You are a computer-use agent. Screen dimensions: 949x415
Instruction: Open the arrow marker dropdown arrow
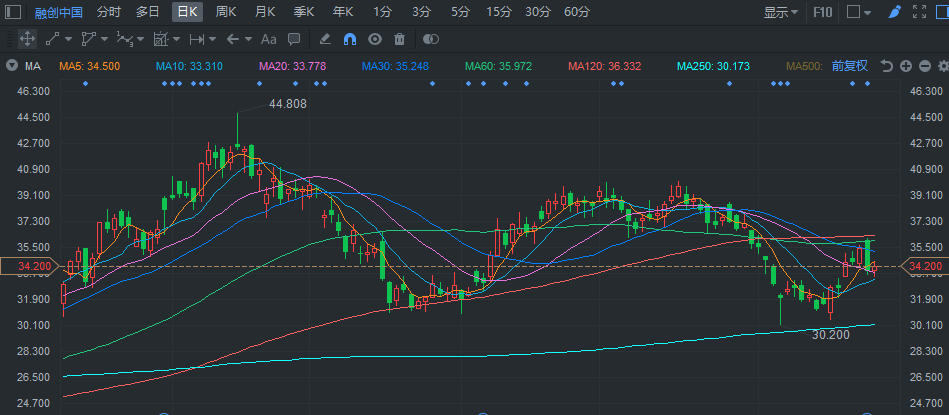[x=248, y=39]
